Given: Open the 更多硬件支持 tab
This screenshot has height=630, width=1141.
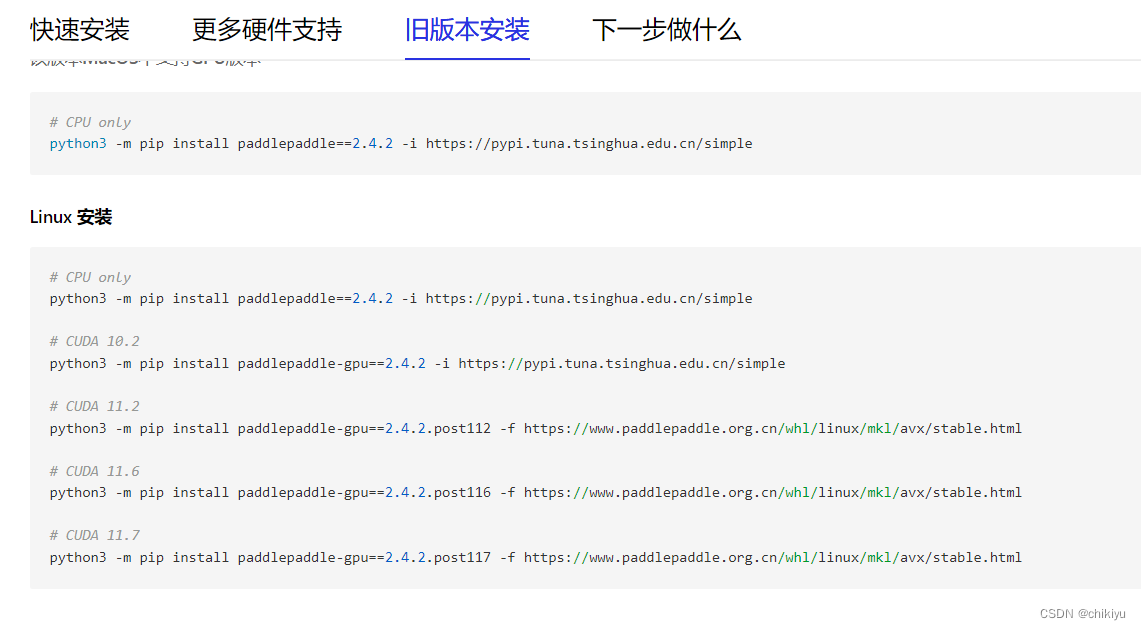Looking at the screenshot, I should coord(266,30).
